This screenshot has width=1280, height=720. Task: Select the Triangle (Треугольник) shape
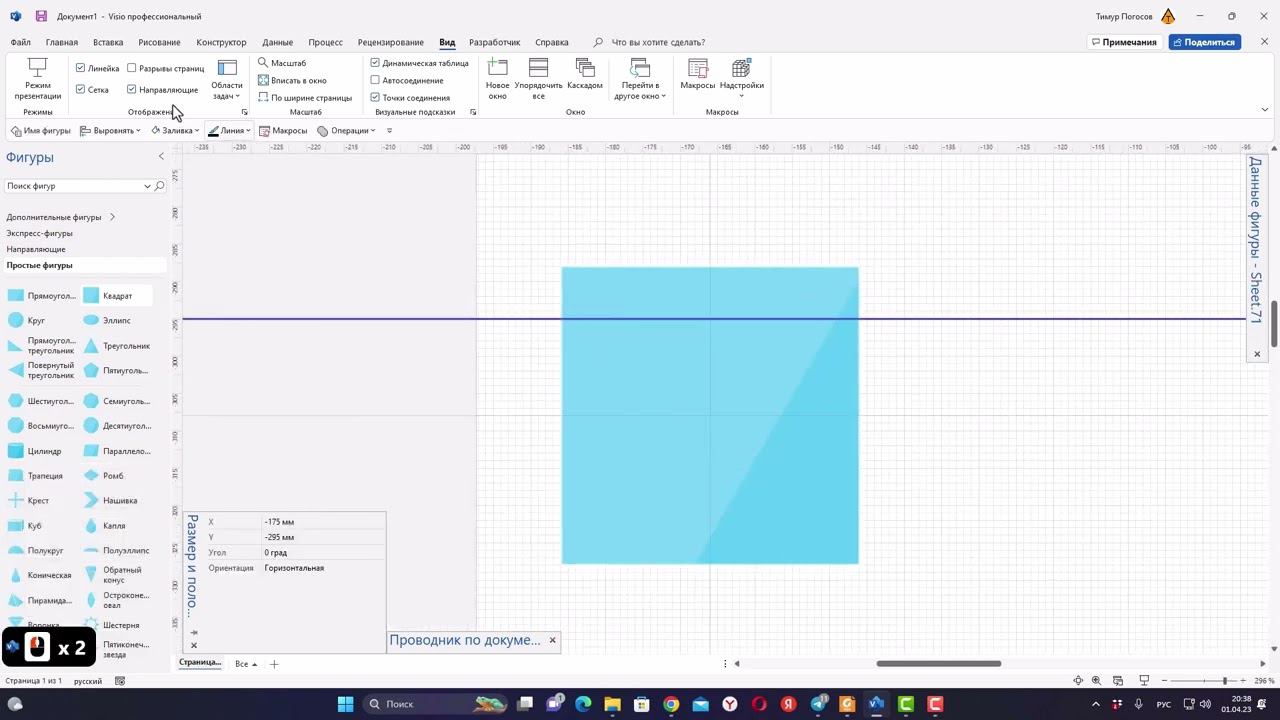116,346
